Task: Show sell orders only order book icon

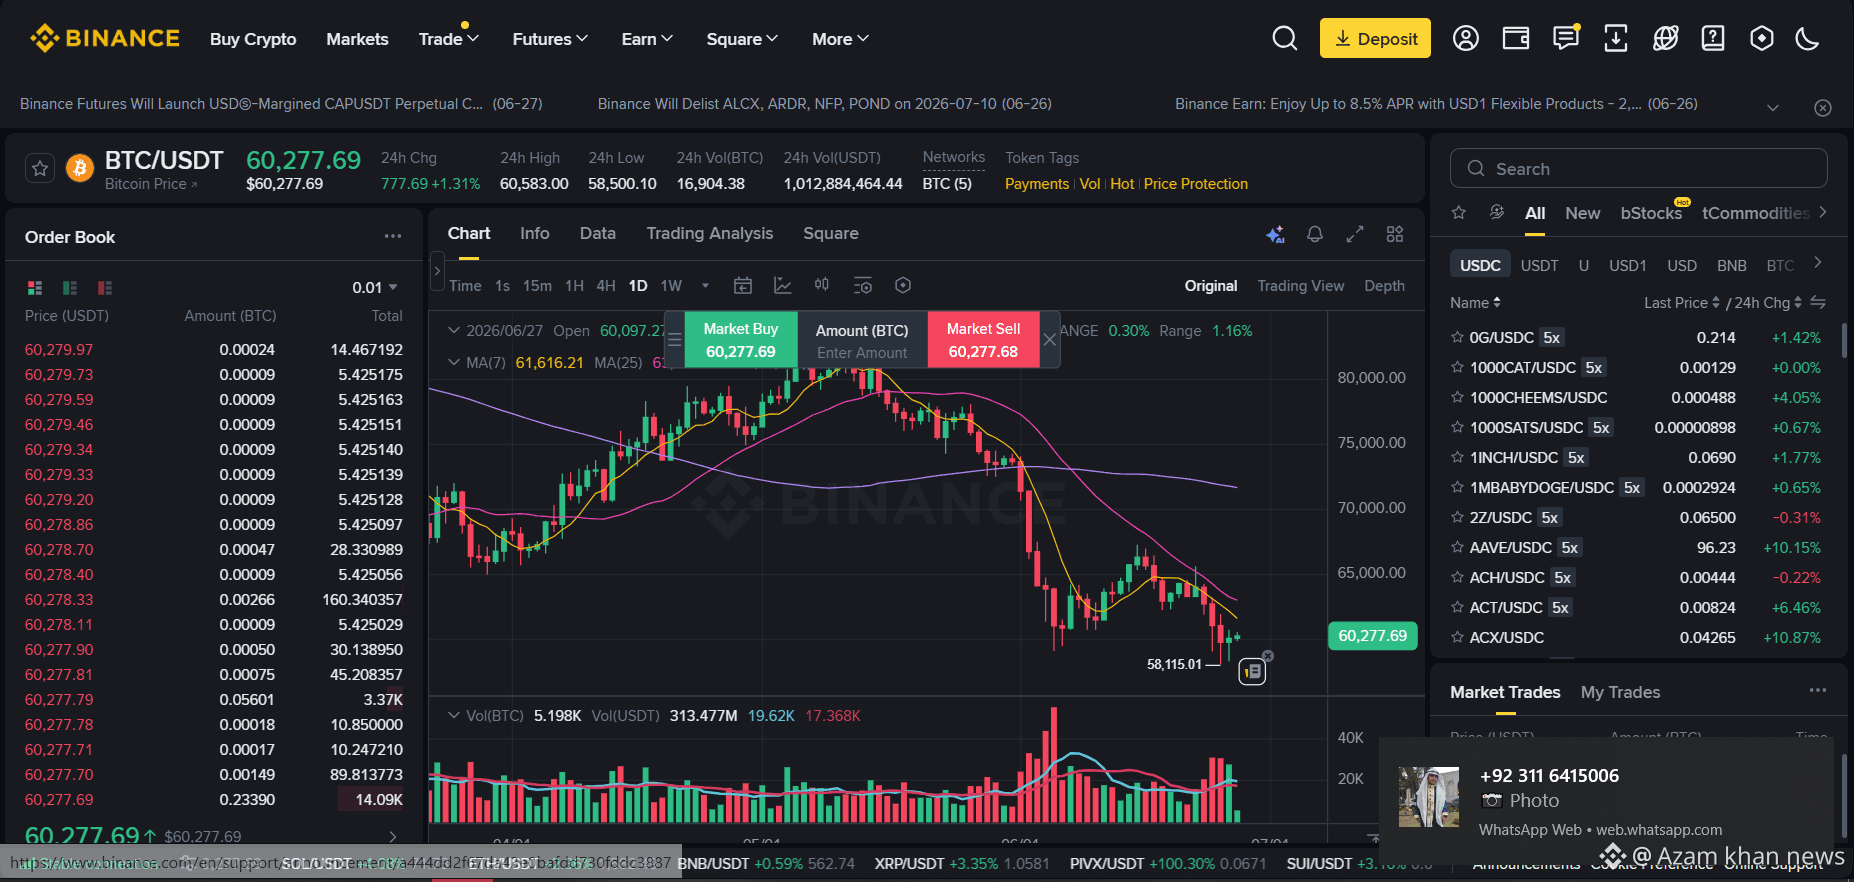Action: point(105,288)
